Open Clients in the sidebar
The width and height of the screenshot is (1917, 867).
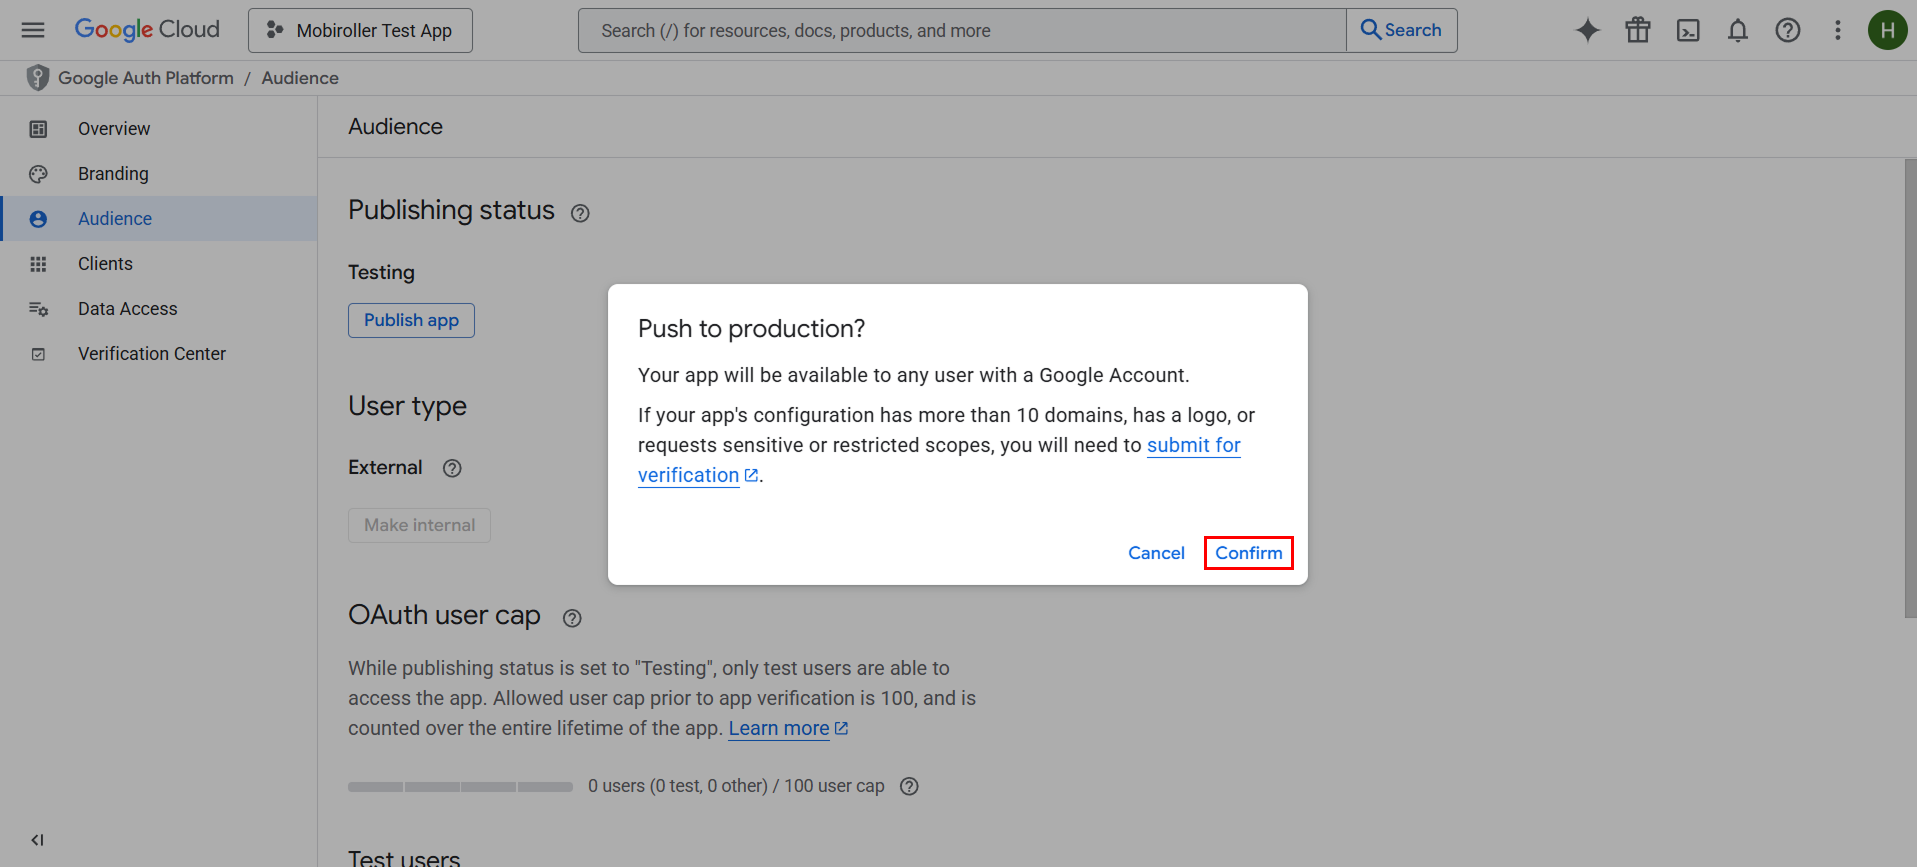coord(159,263)
